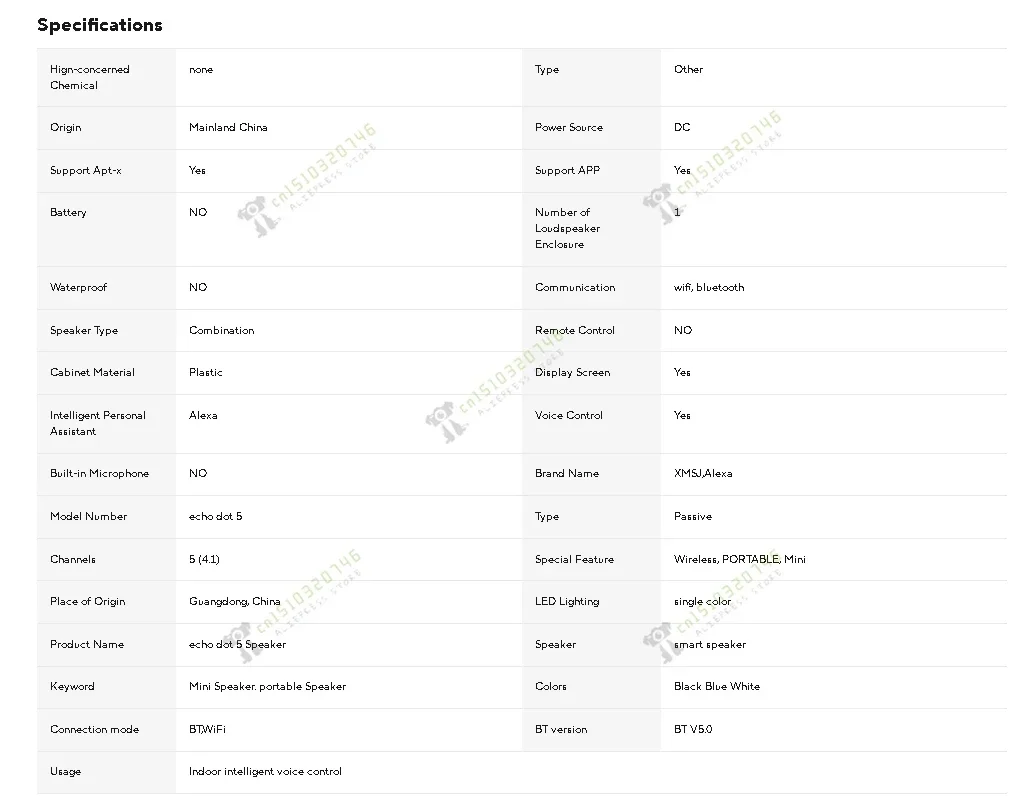Click the Indoor intelligent voice control usage
The image size is (1024, 799).
(265, 772)
